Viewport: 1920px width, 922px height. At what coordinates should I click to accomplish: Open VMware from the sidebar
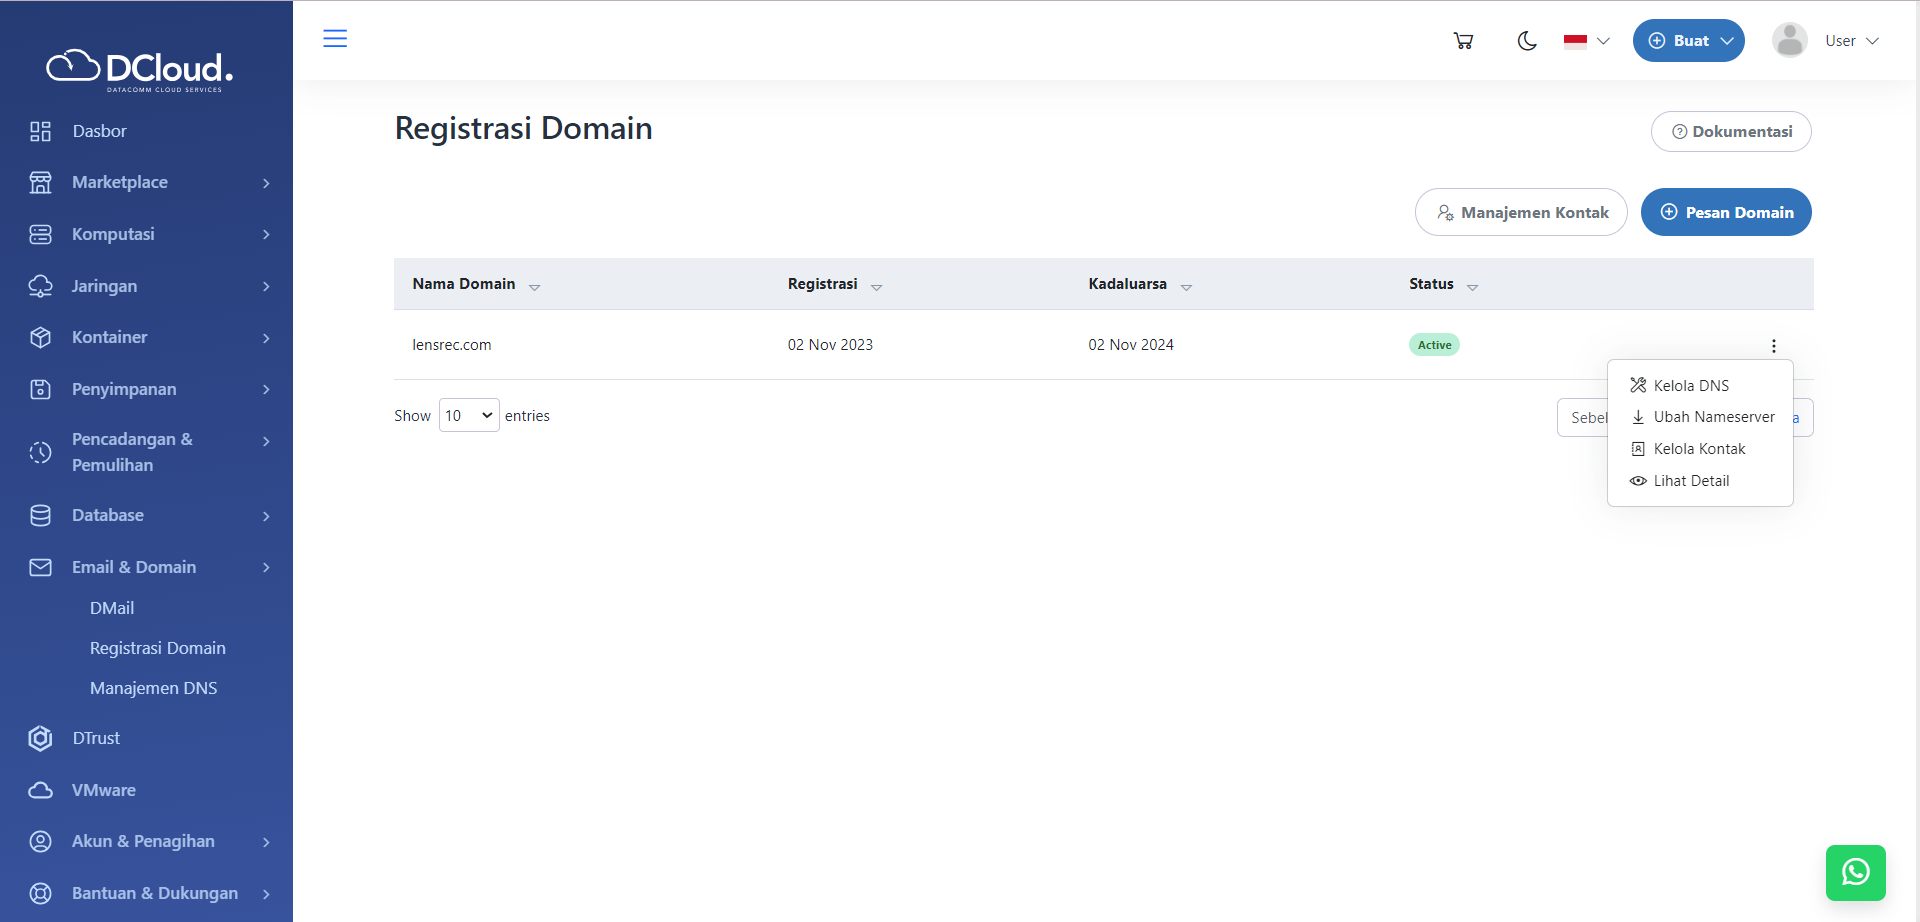pyautogui.click(x=103, y=790)
